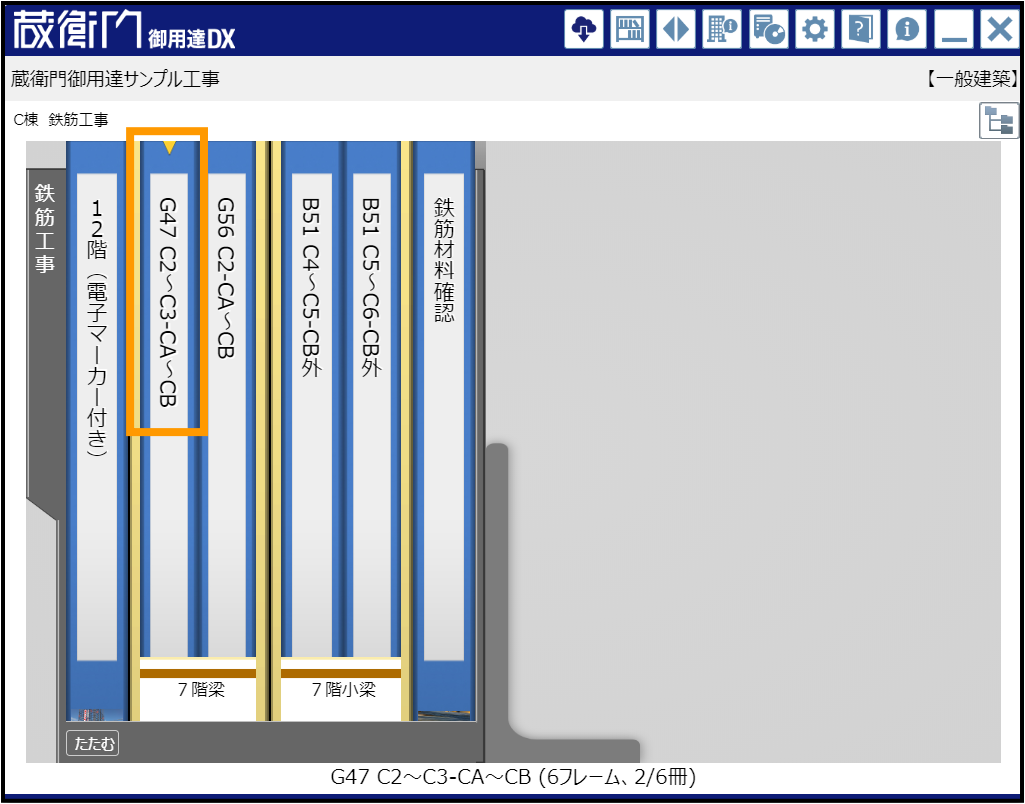Toggle the folder tree display icon
The image size is (1025, 804).
coord(998,120)
